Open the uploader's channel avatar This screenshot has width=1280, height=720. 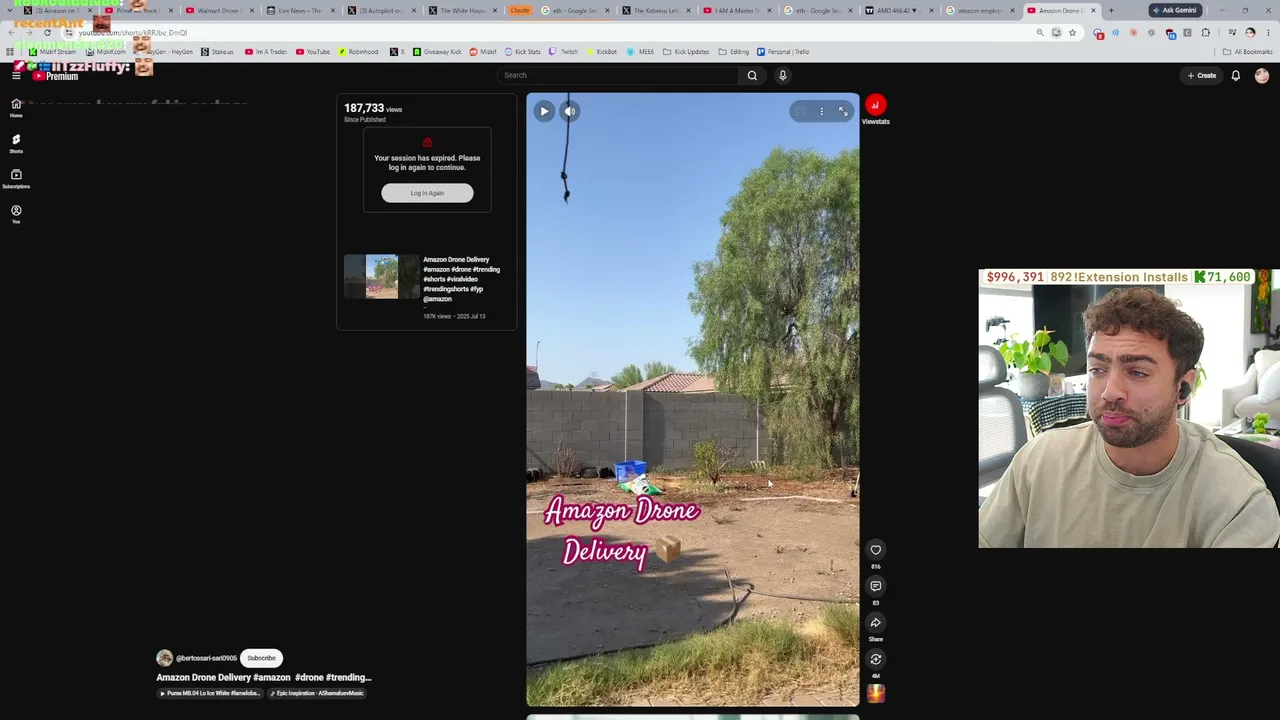(x=164, y=658)
